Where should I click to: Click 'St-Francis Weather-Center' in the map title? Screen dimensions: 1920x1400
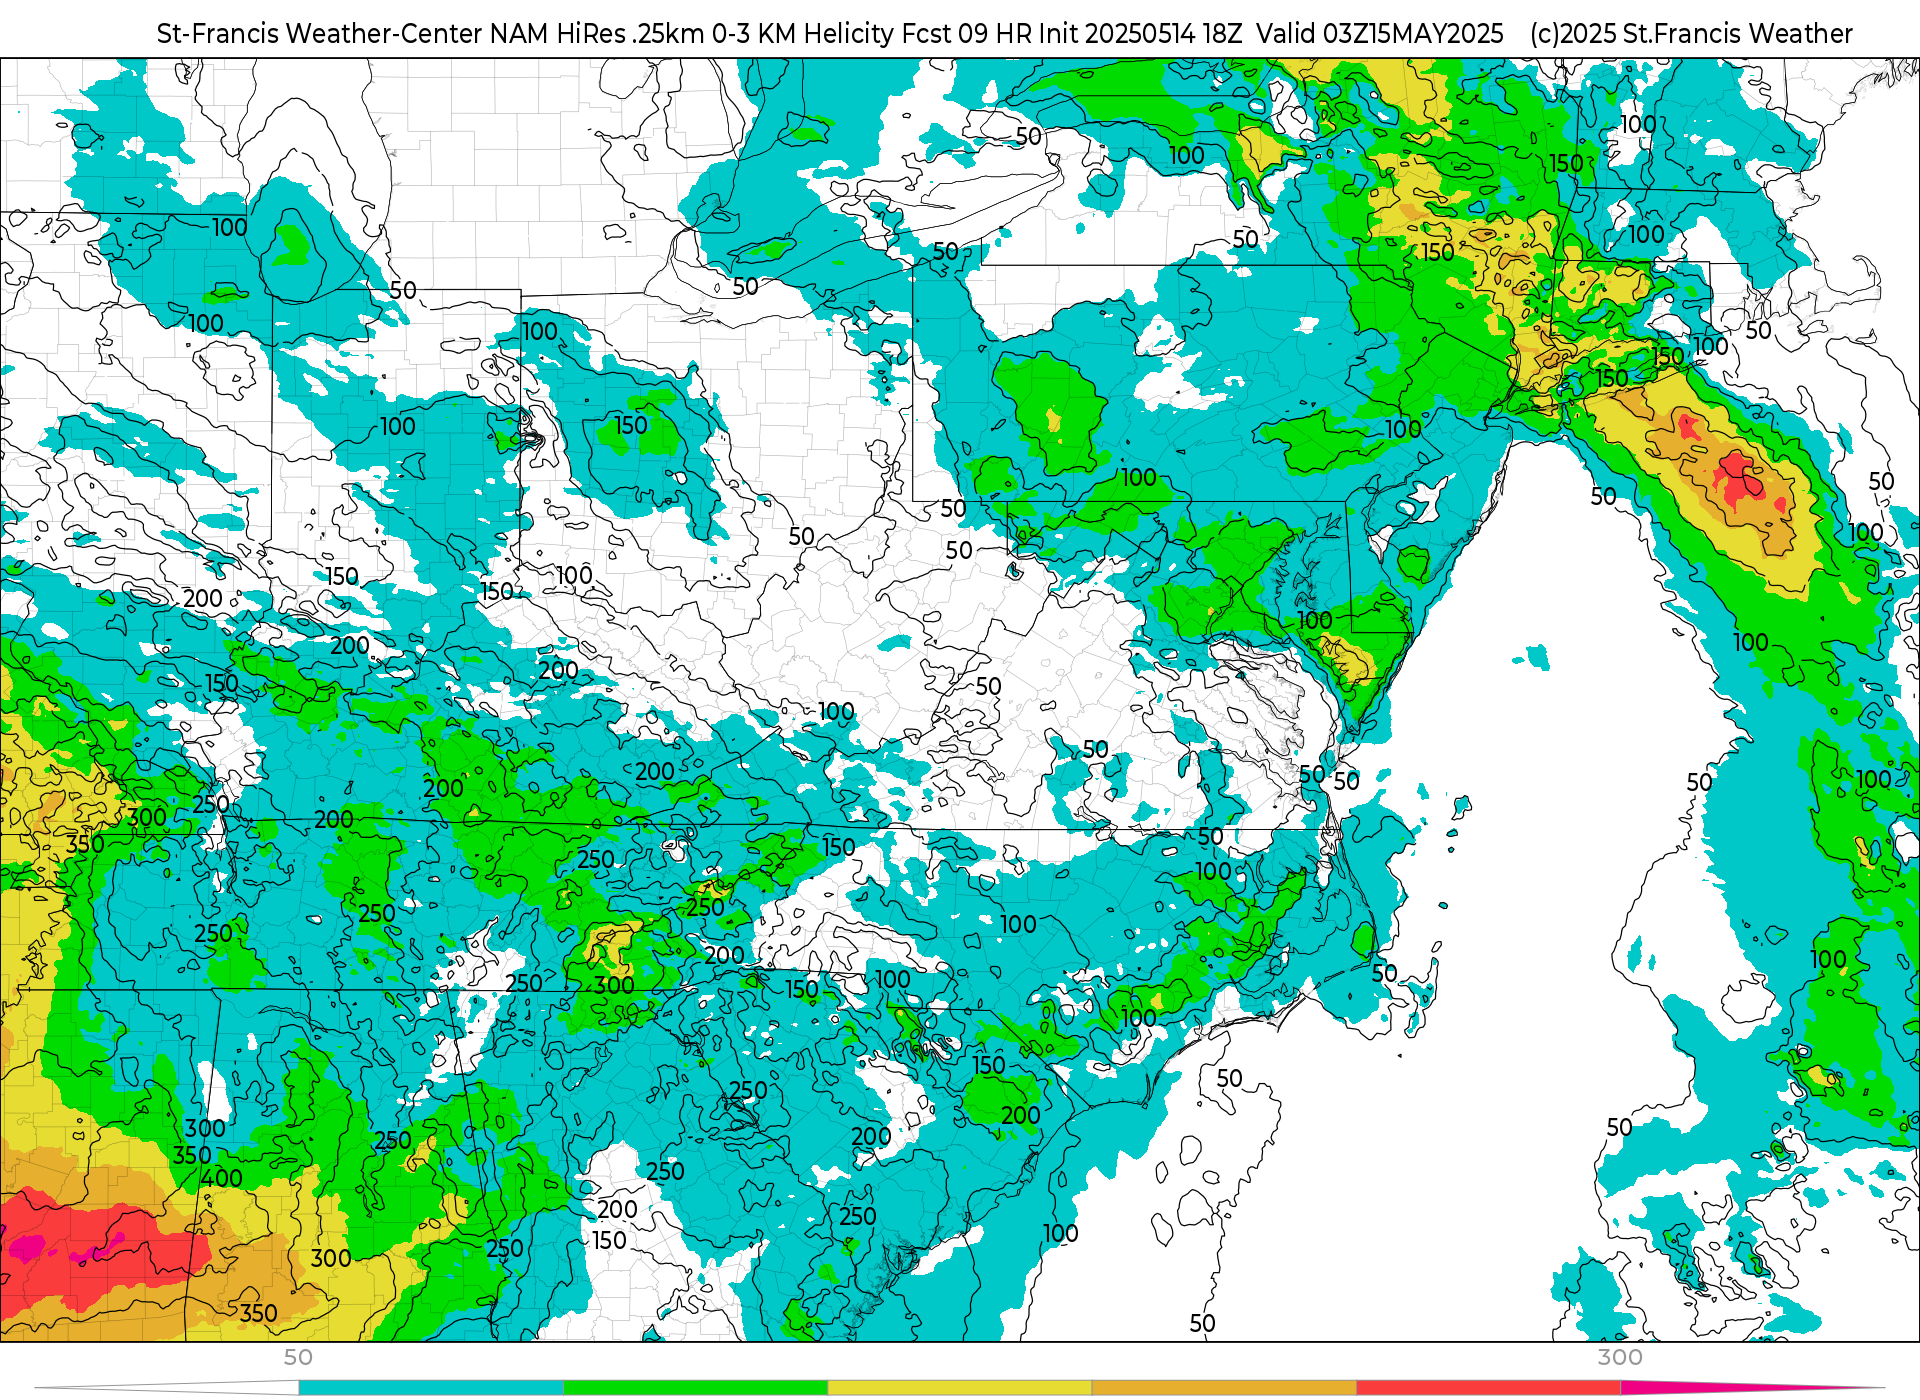[320, 34]
